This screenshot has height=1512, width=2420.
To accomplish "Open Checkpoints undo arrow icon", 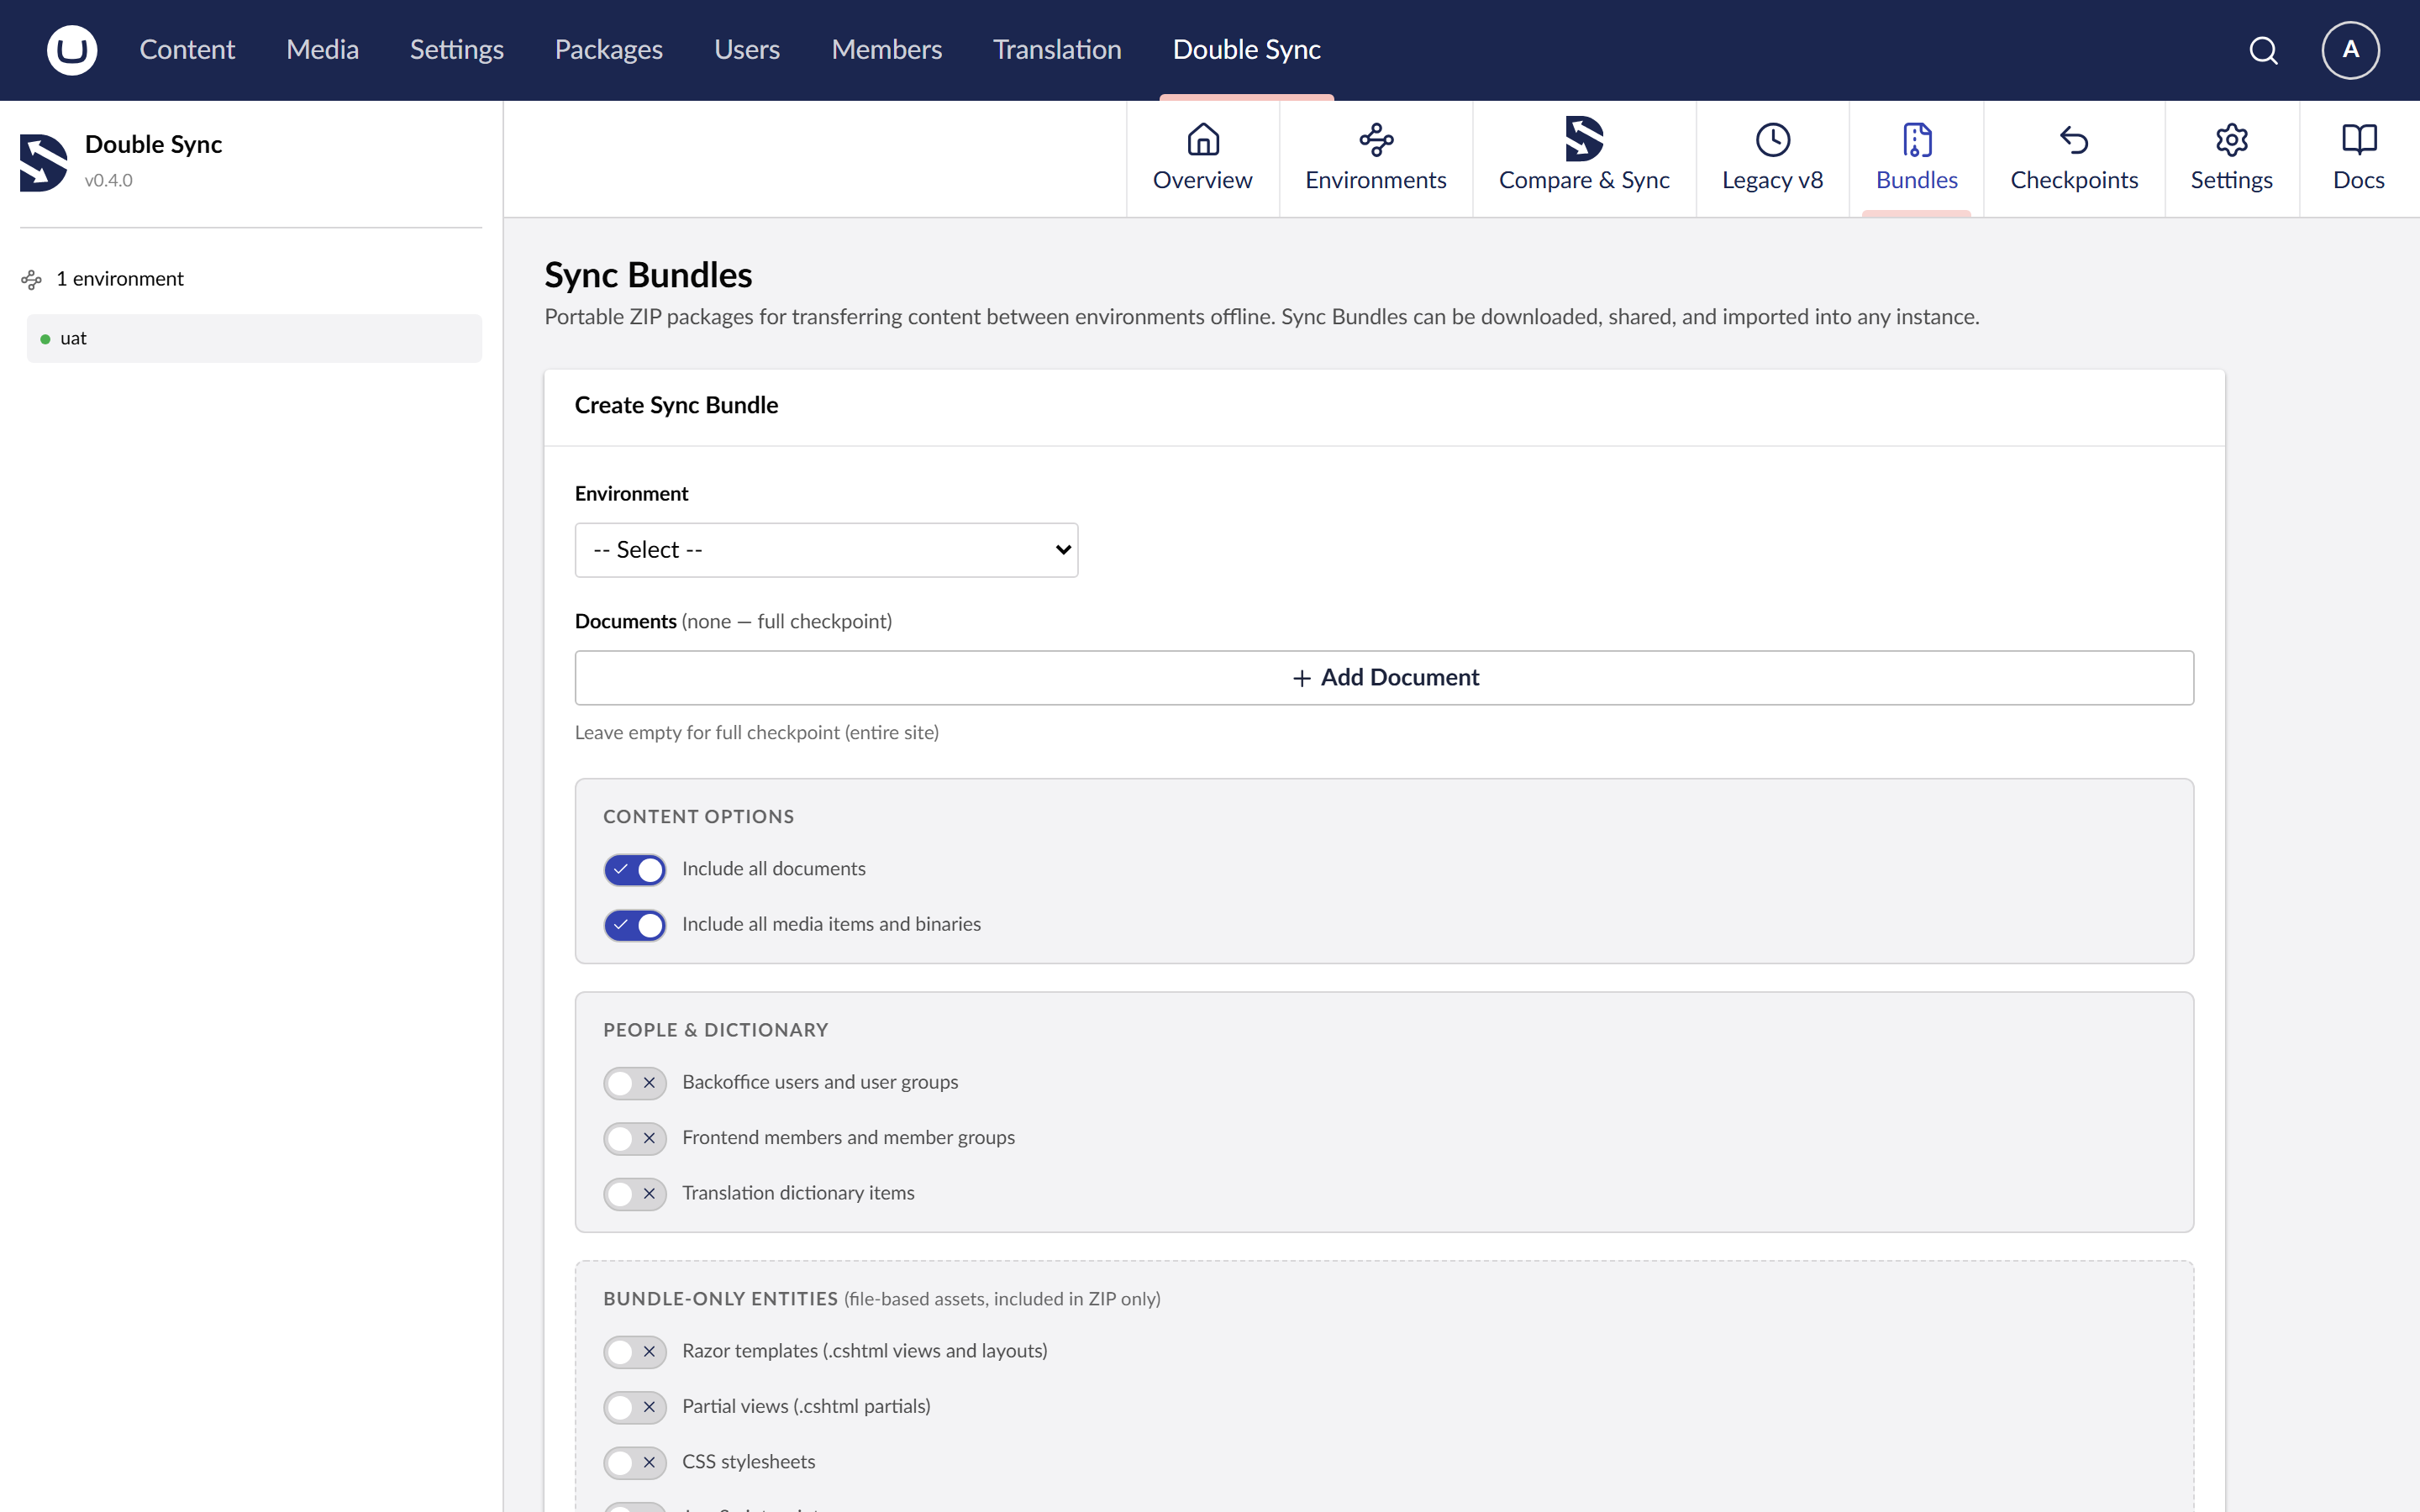I will [2074, 139].
